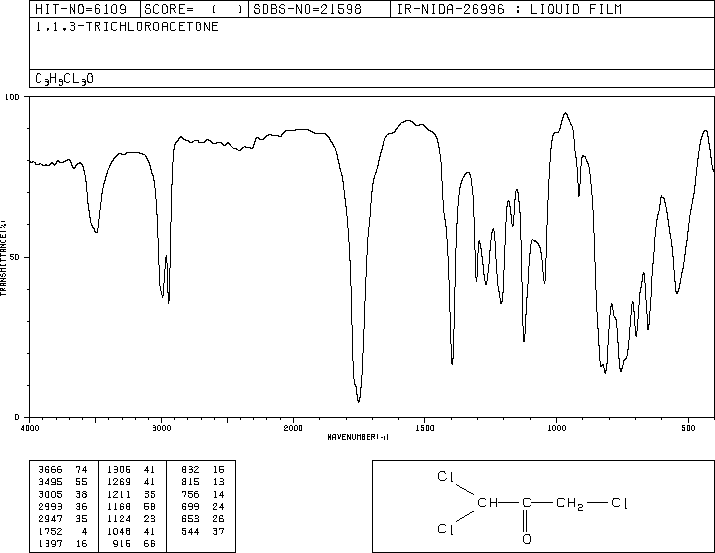
Task: Select peak table entry 3495
Action: pos(63,482)
